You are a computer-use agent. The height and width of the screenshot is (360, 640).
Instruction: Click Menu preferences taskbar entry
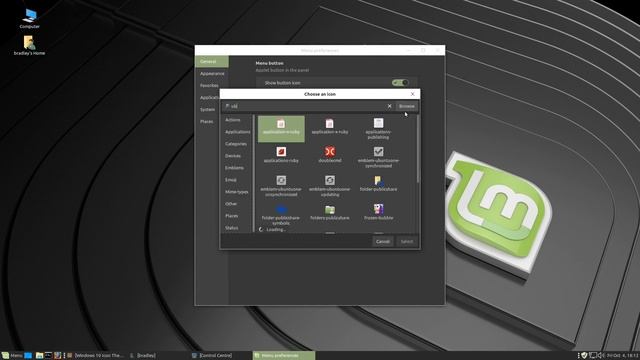coord(284,356)
